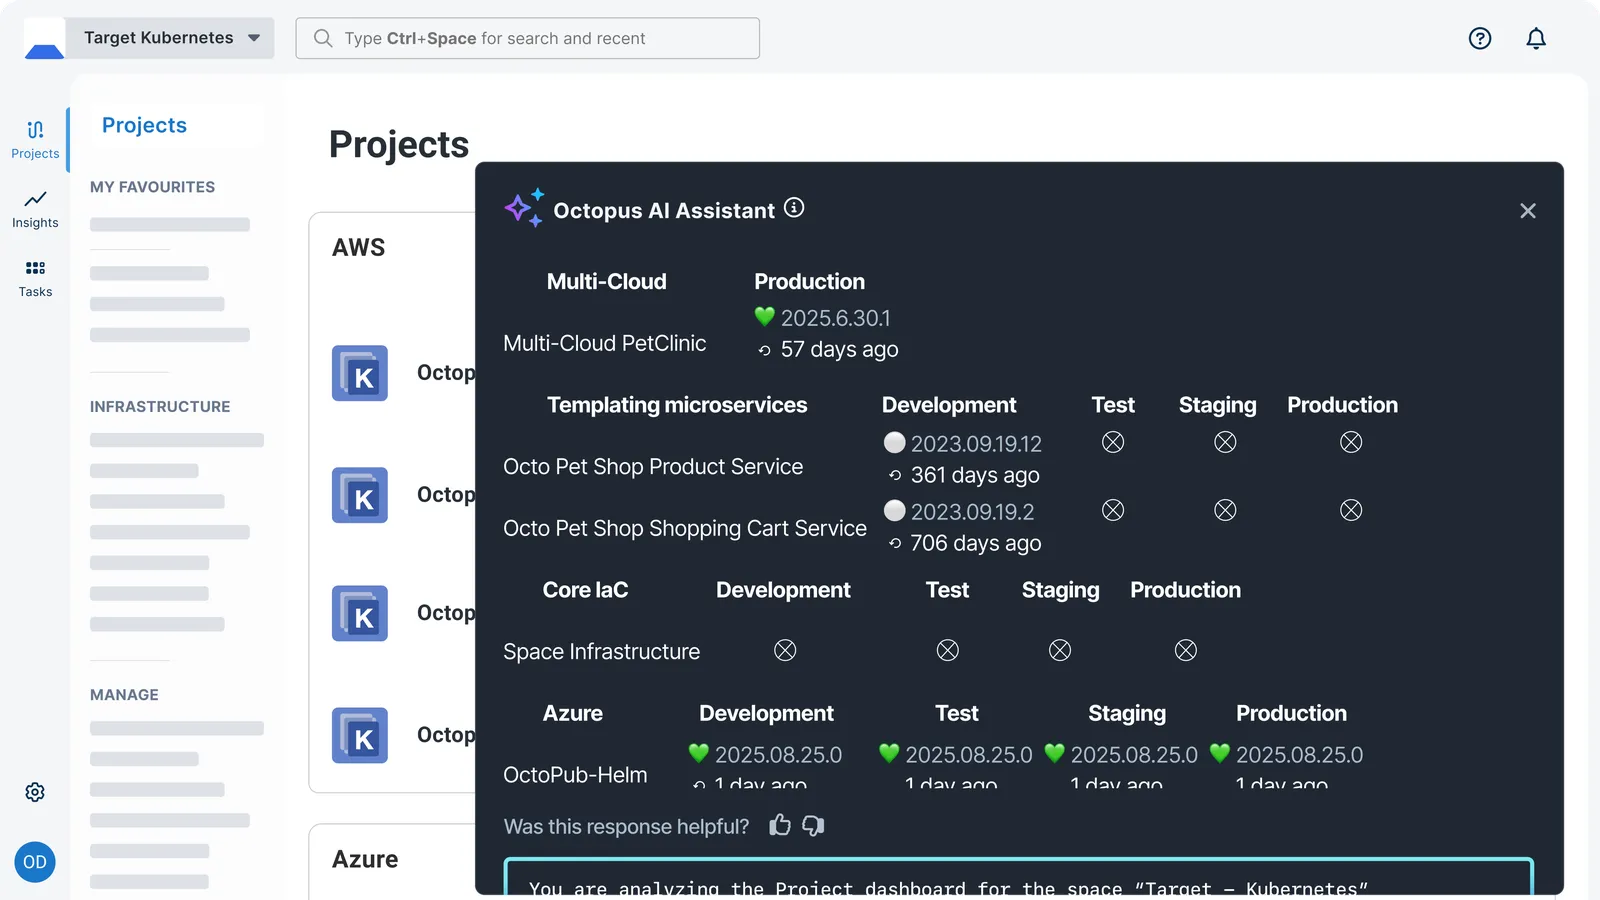
Task: Select the Projects sidebar tab
Action: click(x=35, y=139)
